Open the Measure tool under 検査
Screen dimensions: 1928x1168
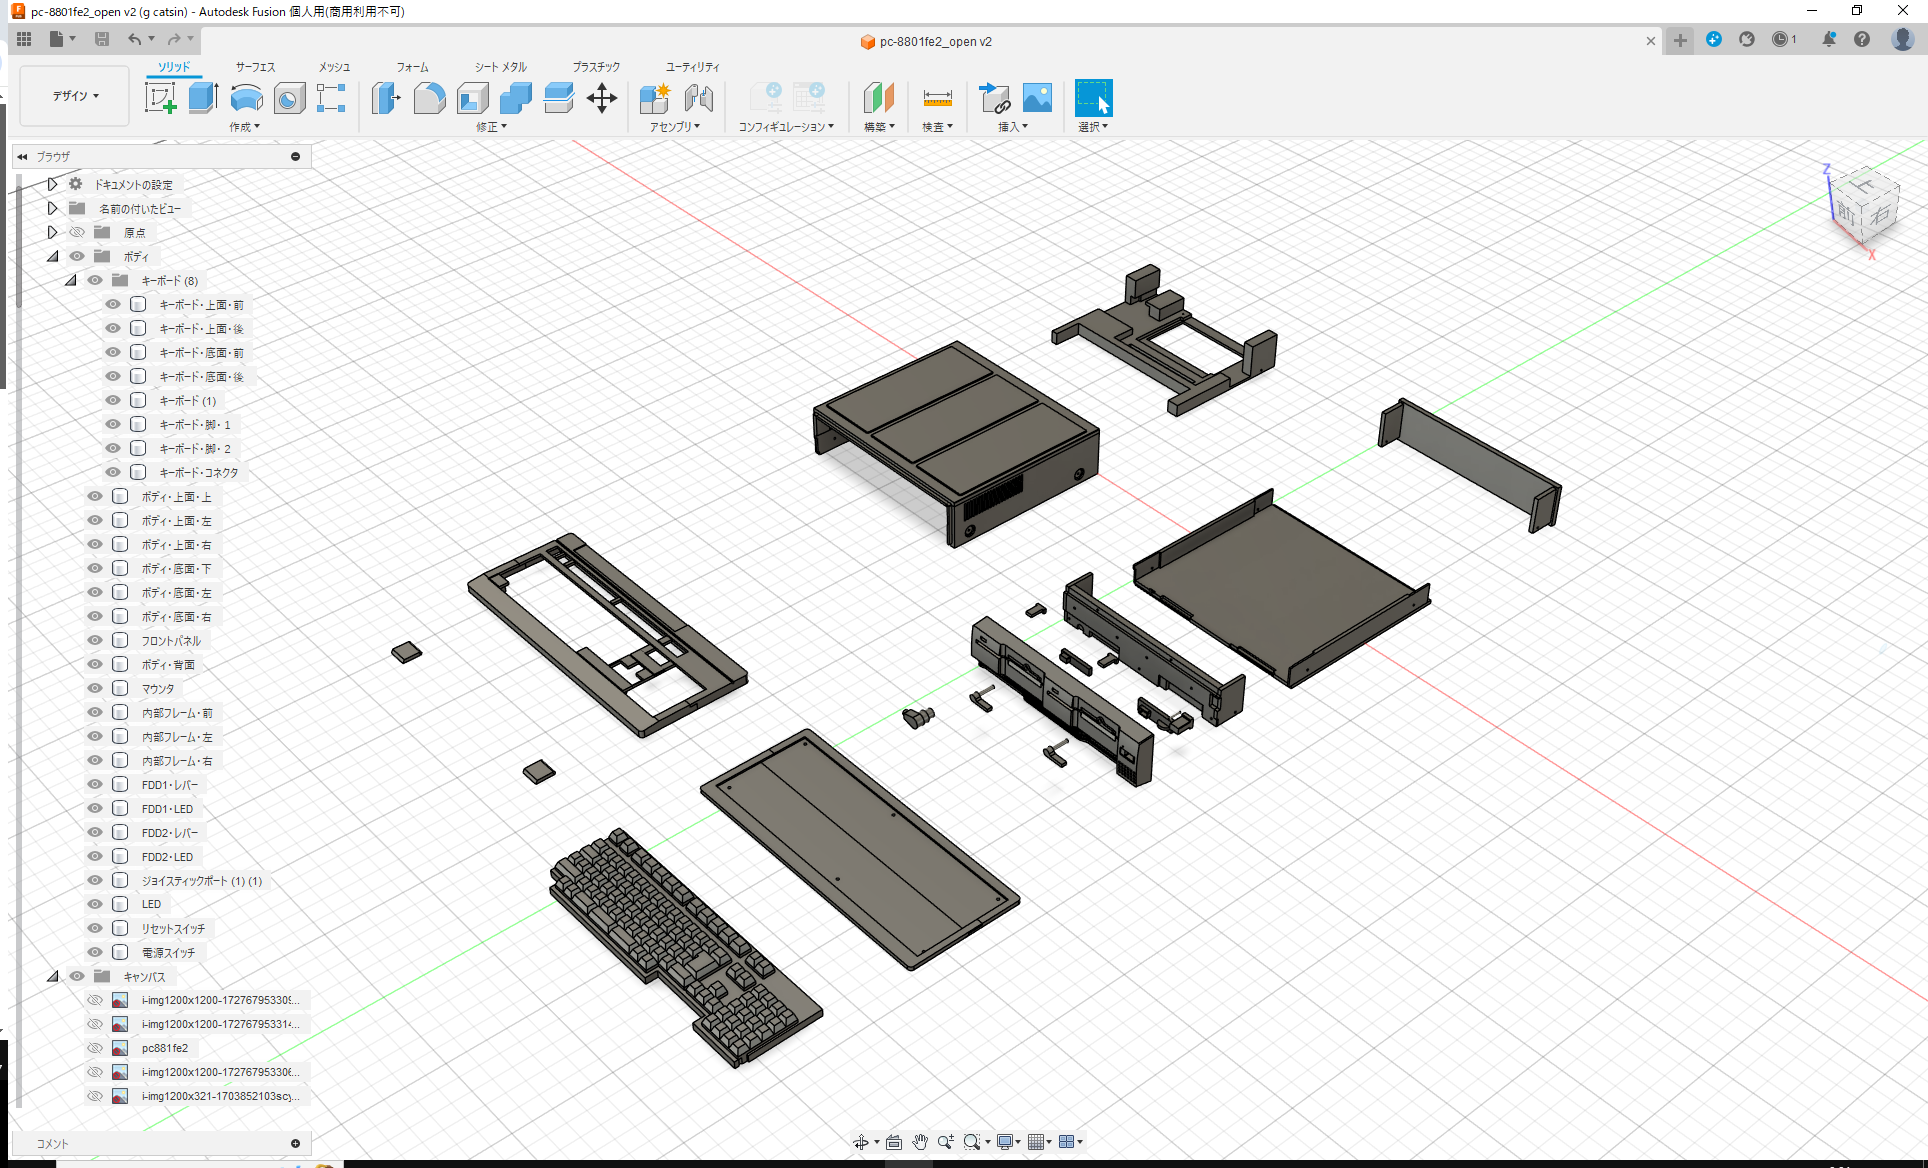point(937,97)
